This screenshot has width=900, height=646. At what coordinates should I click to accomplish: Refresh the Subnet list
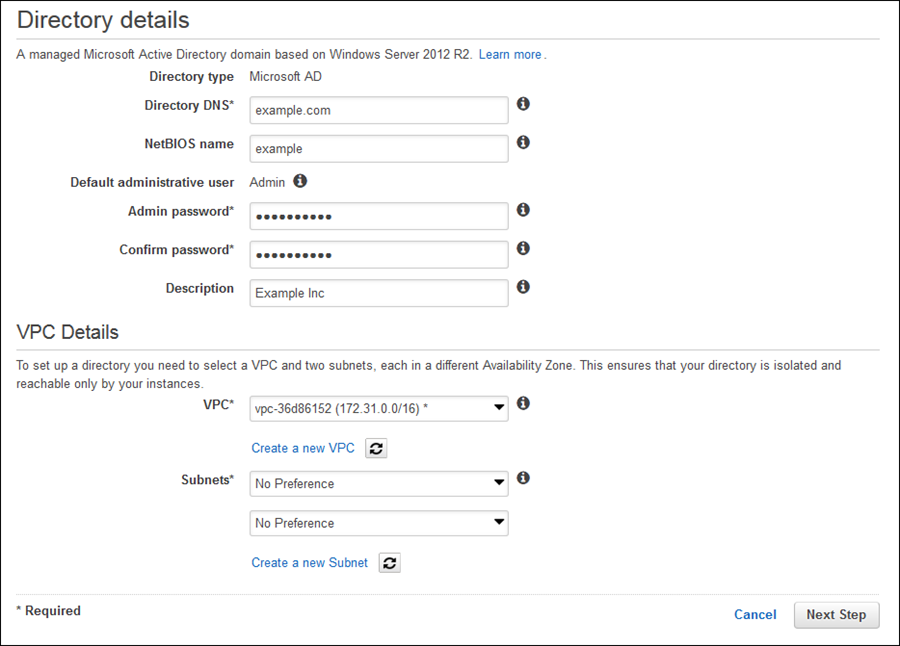click(388, 562)
